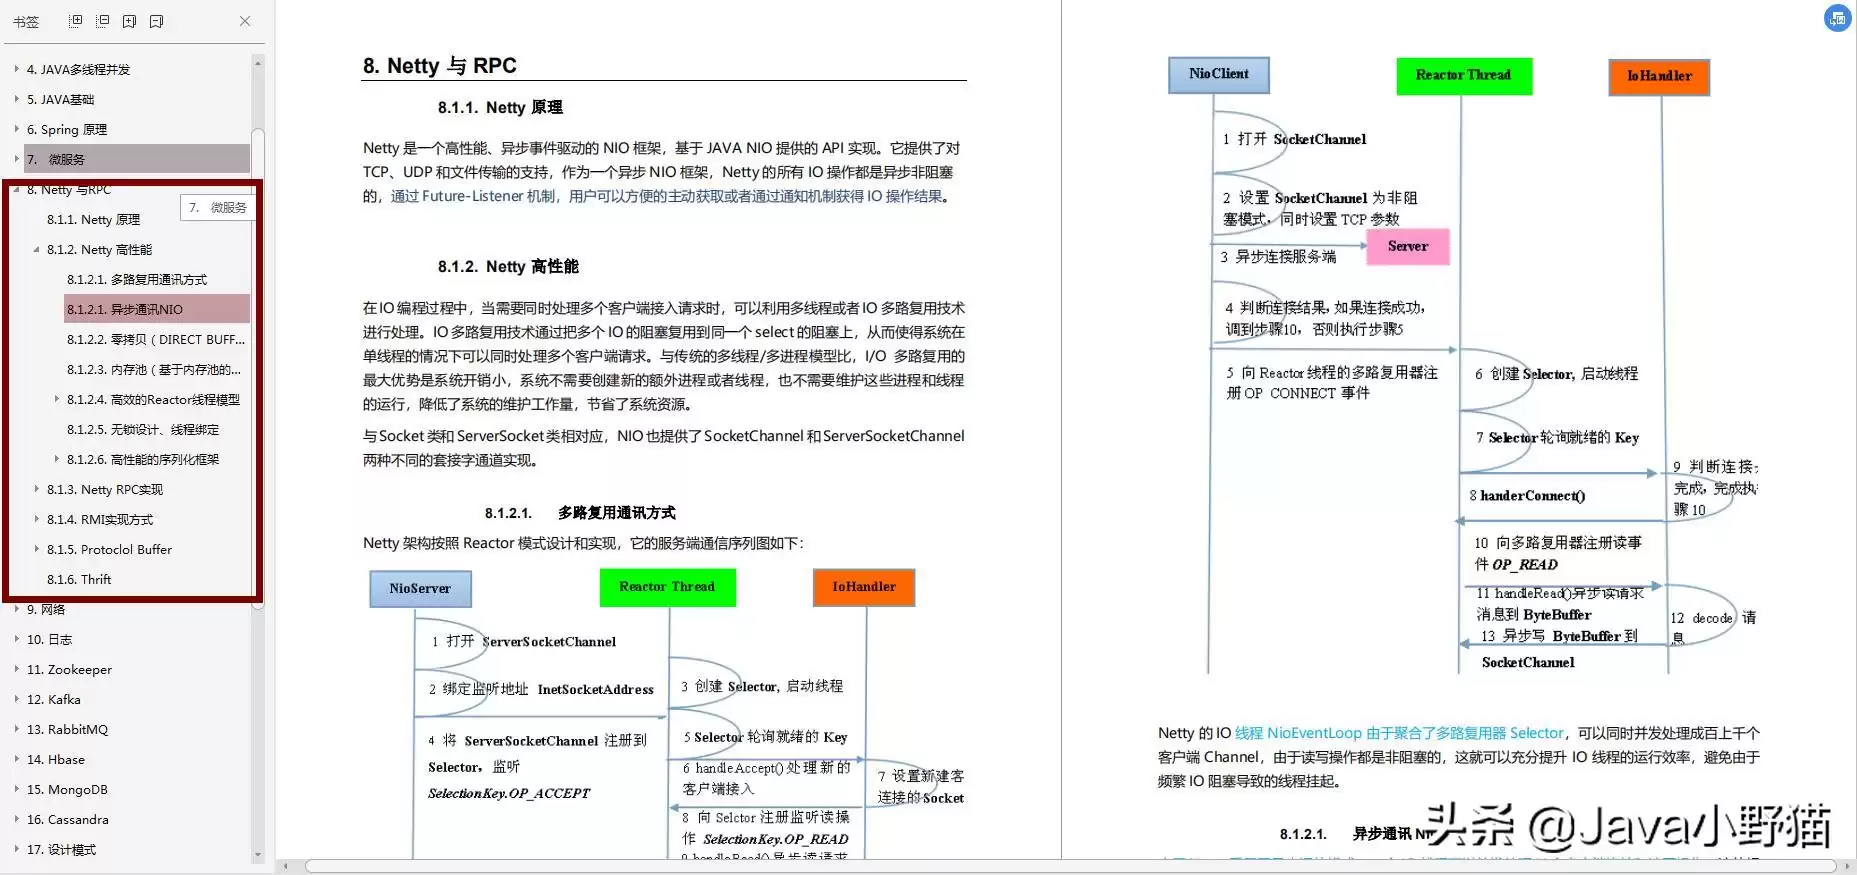Screen dimensions: 1857x875
Task: Jump to bookmark 15. MongoDB
Action: [67, 789]
